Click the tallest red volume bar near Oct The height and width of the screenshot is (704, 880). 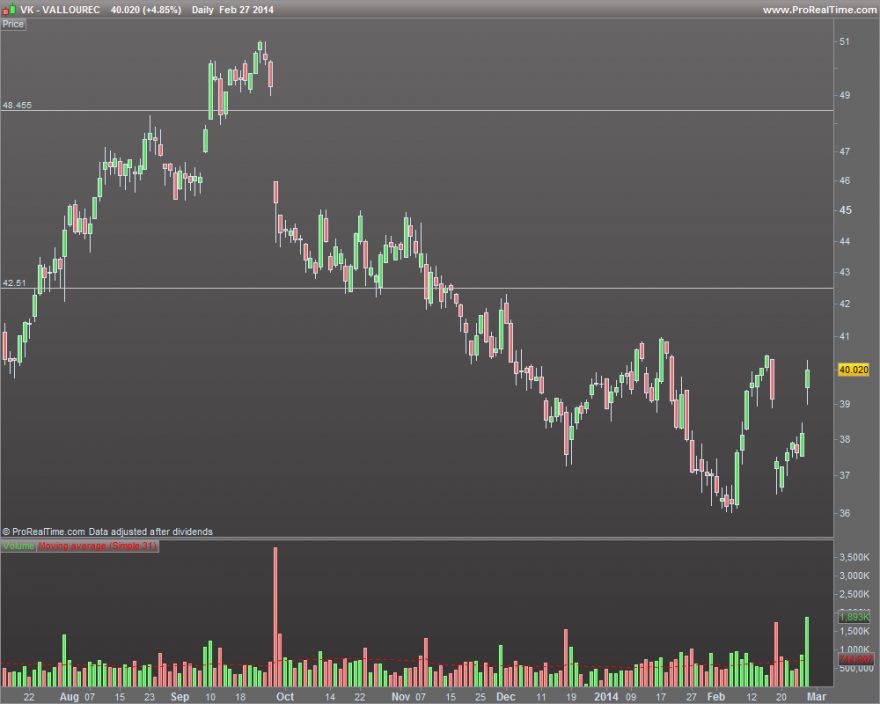tap(275, 616)
